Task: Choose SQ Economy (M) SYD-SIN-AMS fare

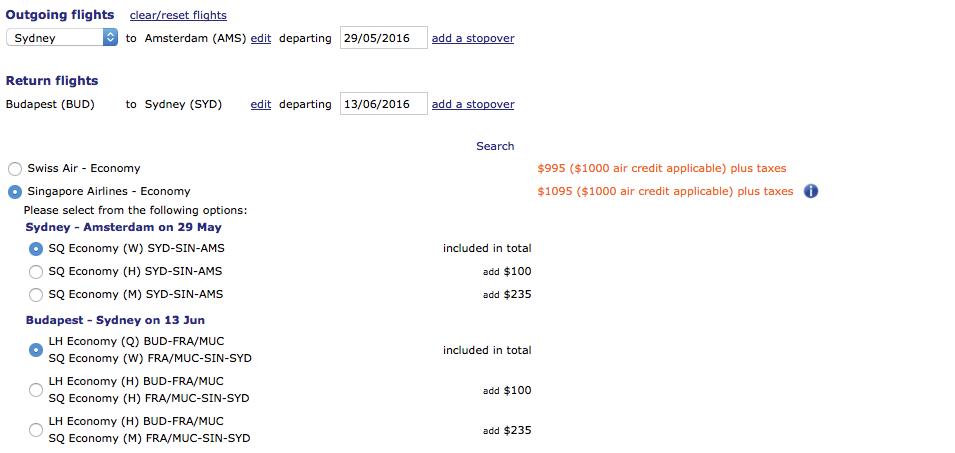Action: click(x=37, y=295)
